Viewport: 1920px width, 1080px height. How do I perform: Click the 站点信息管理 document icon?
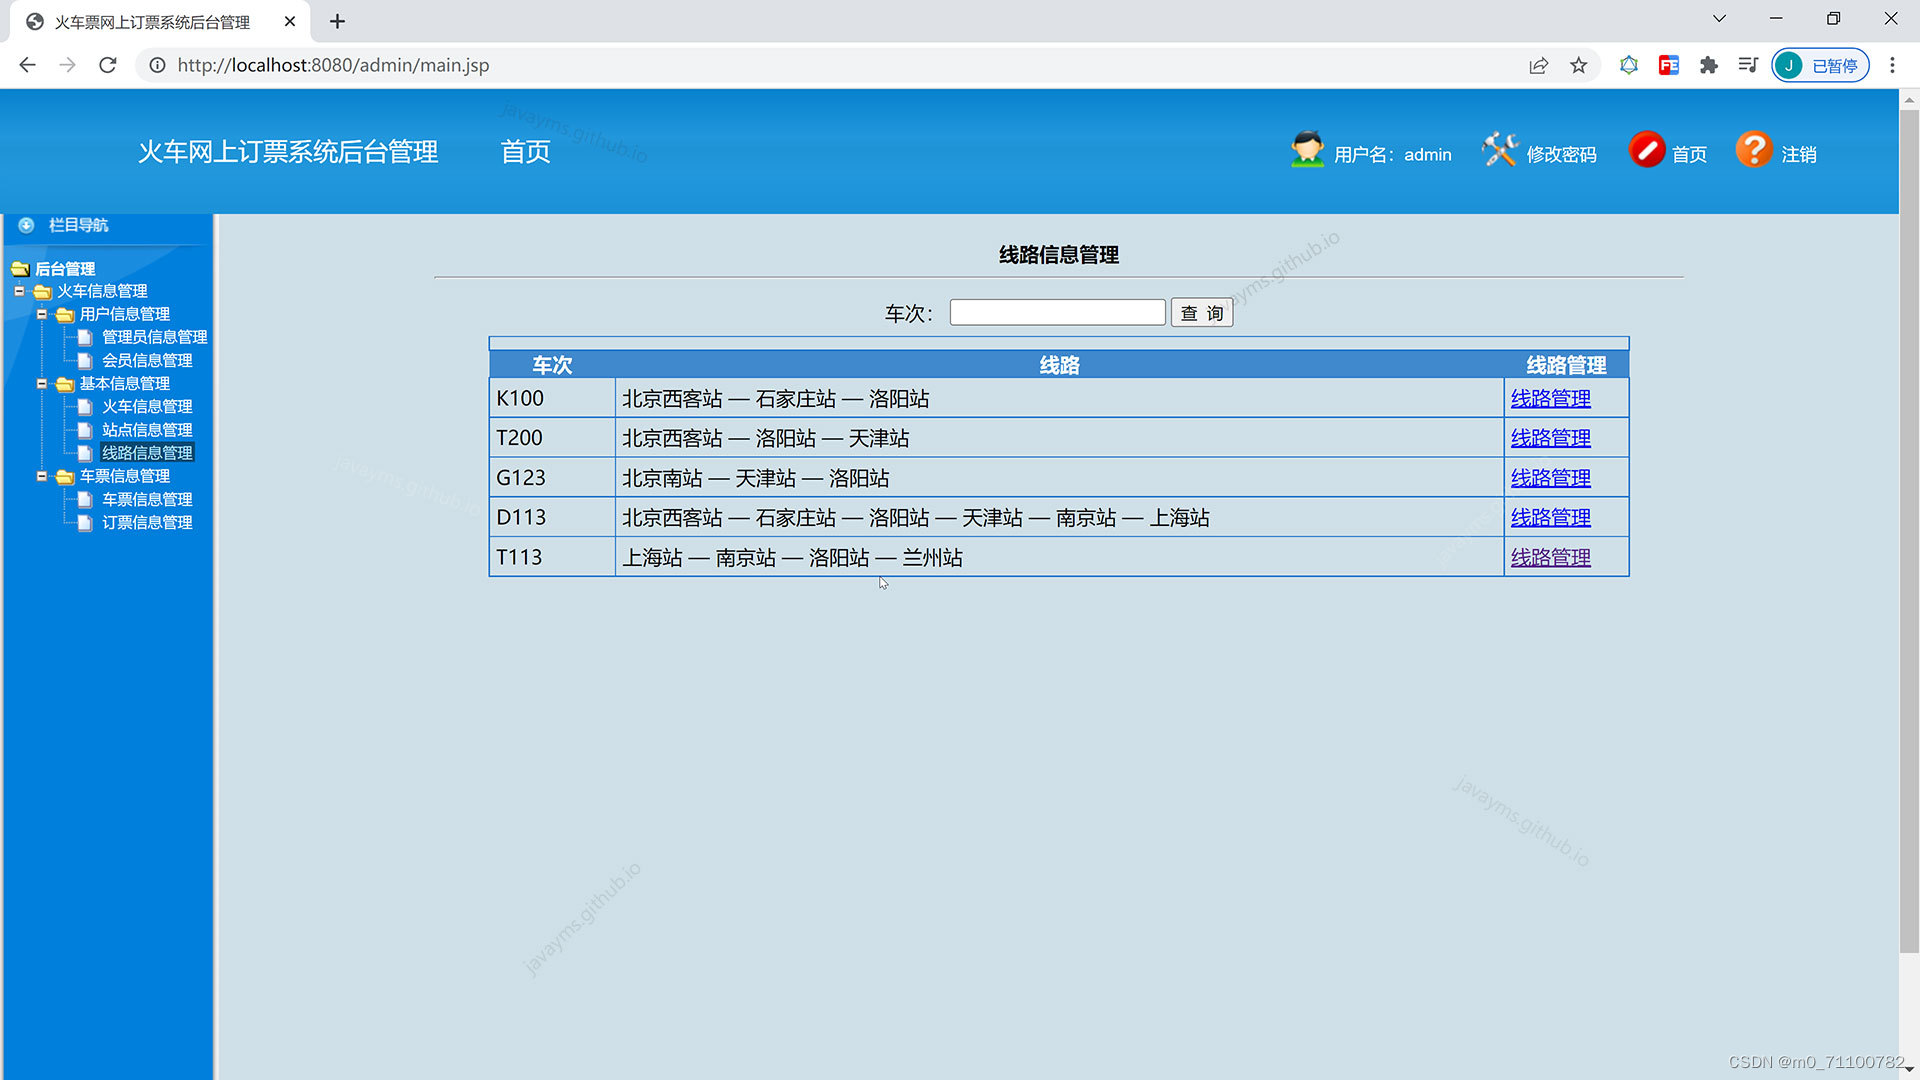pyautogui.click(x=84, y=429)
